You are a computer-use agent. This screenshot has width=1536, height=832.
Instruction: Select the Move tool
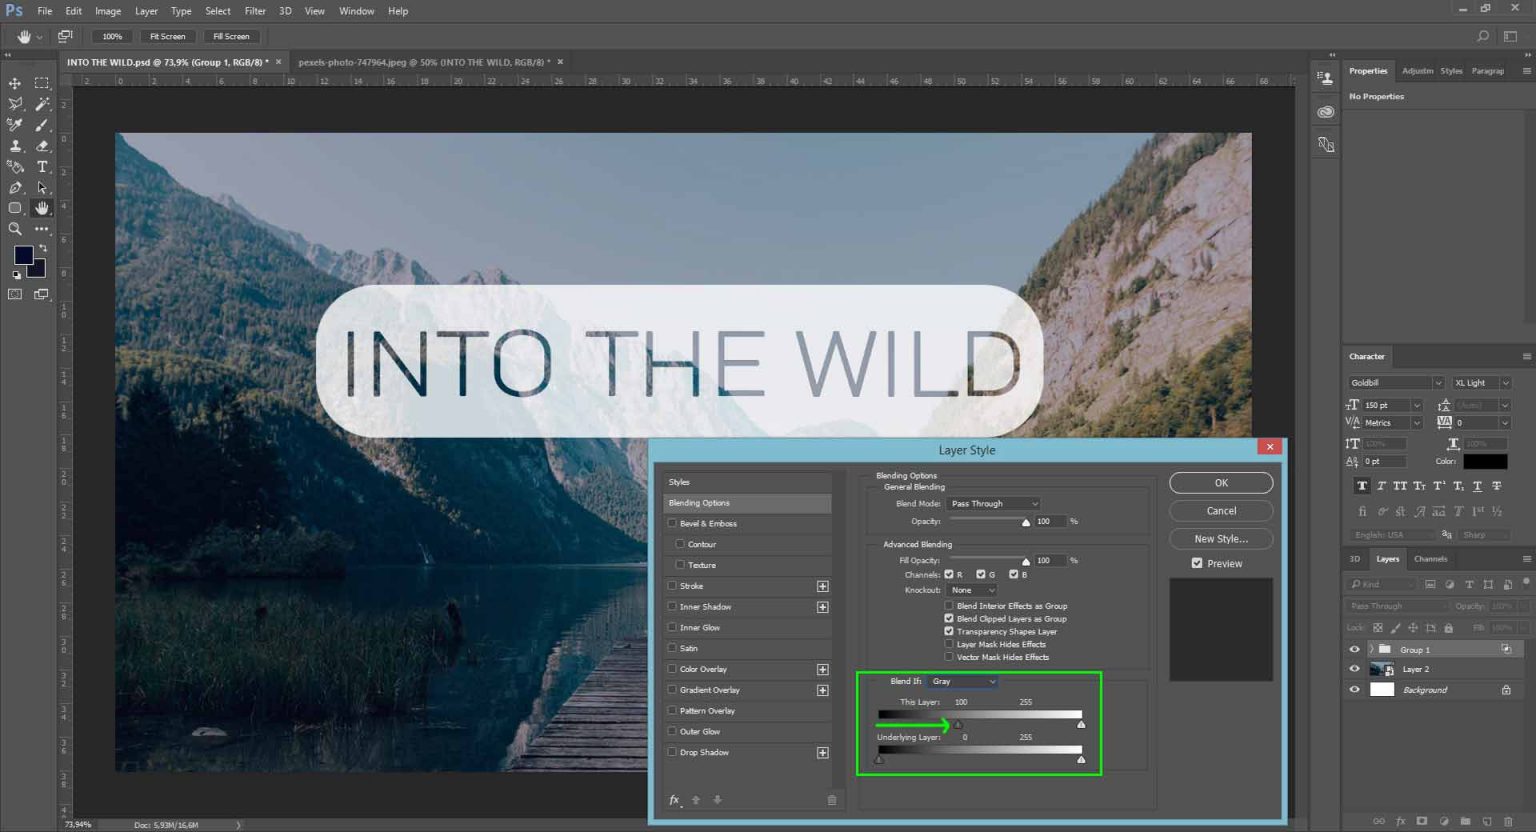tap(15, 83)
